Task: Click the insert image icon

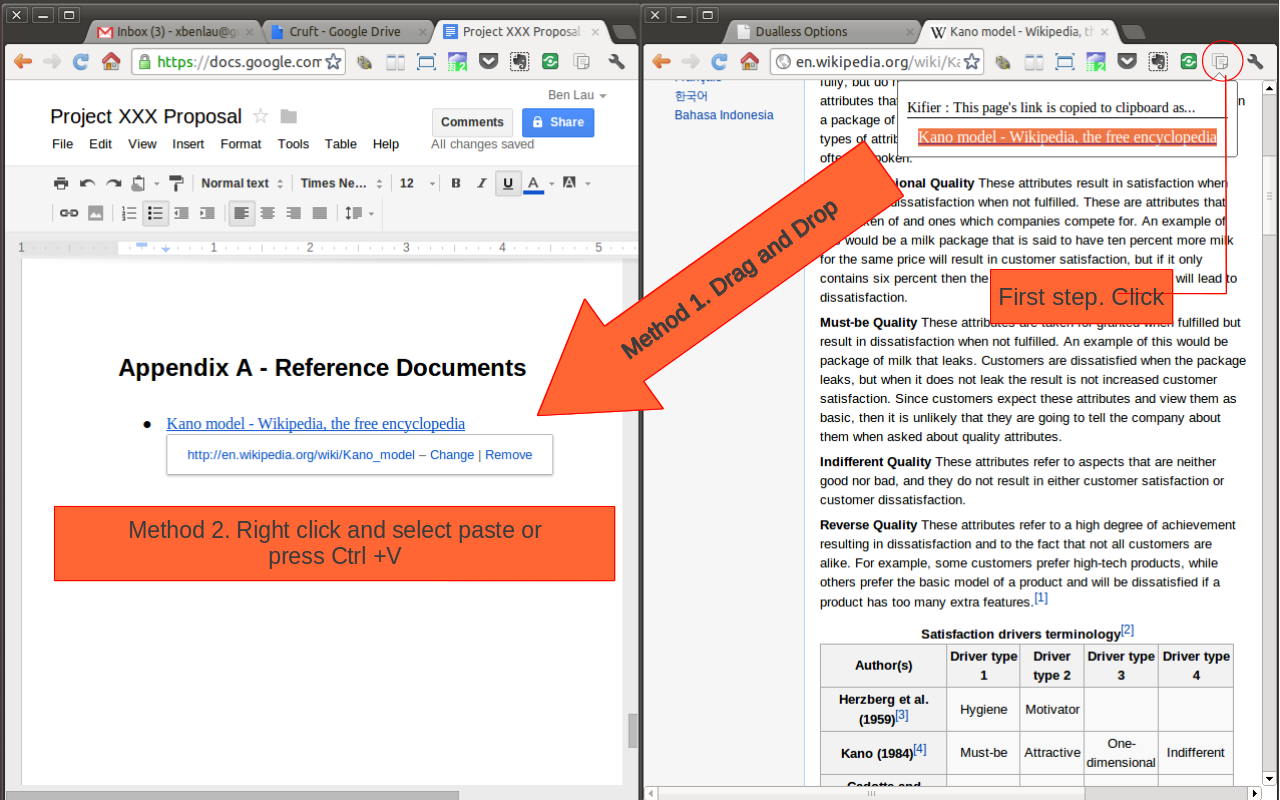Action: (96, 213)
